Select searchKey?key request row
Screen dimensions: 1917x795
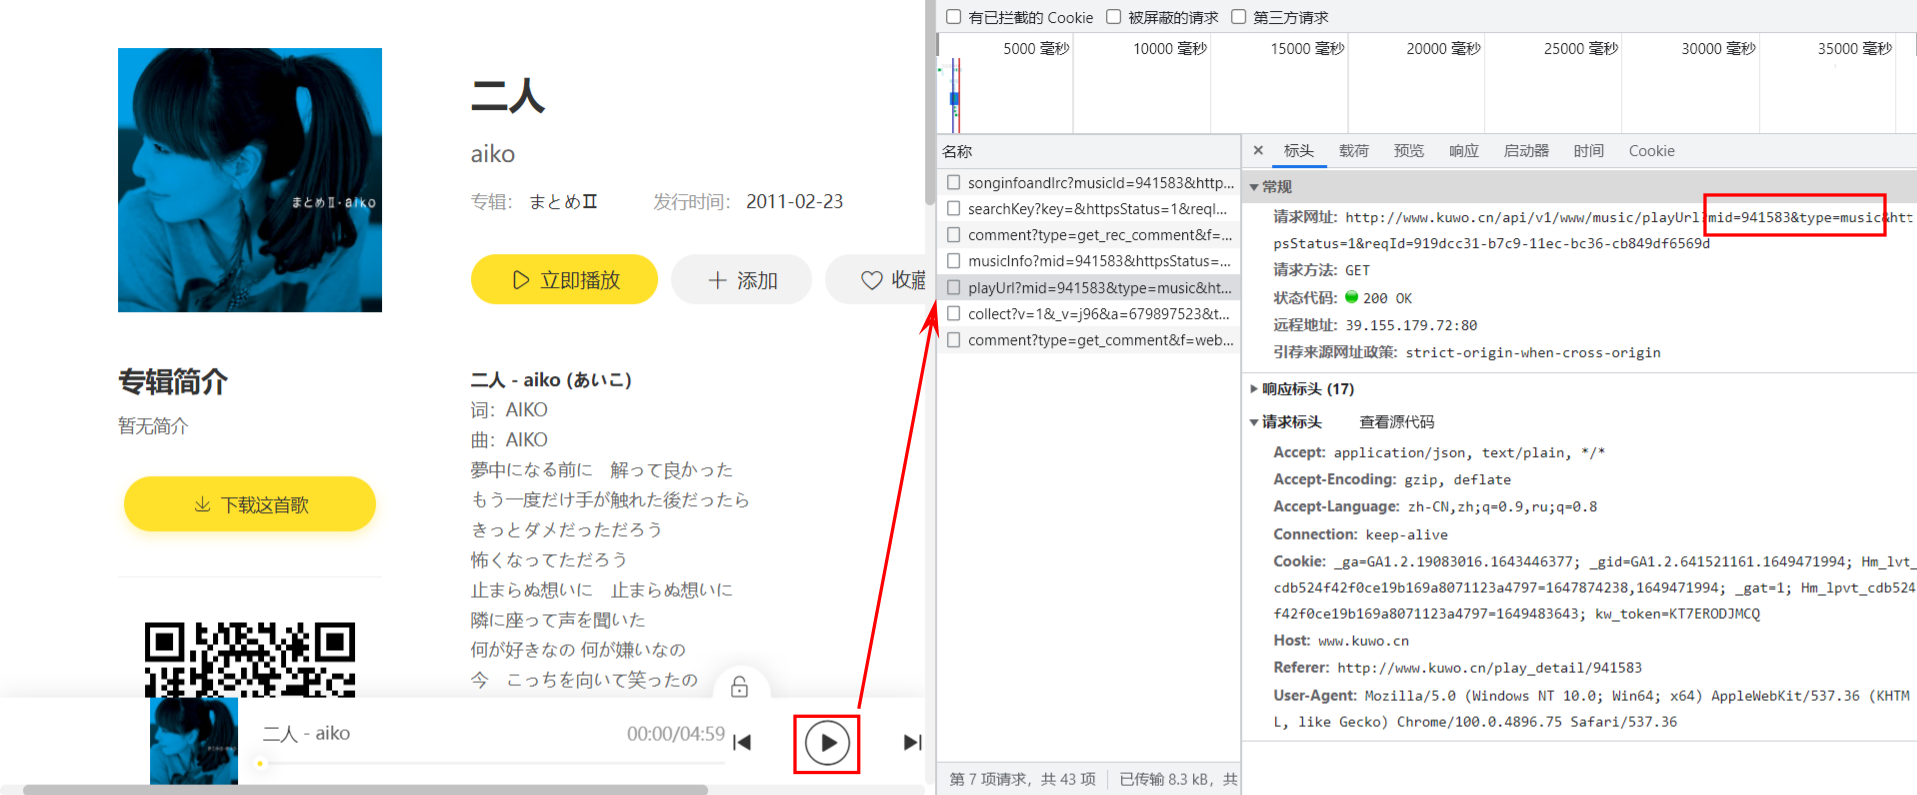[x=1089, y=208]
